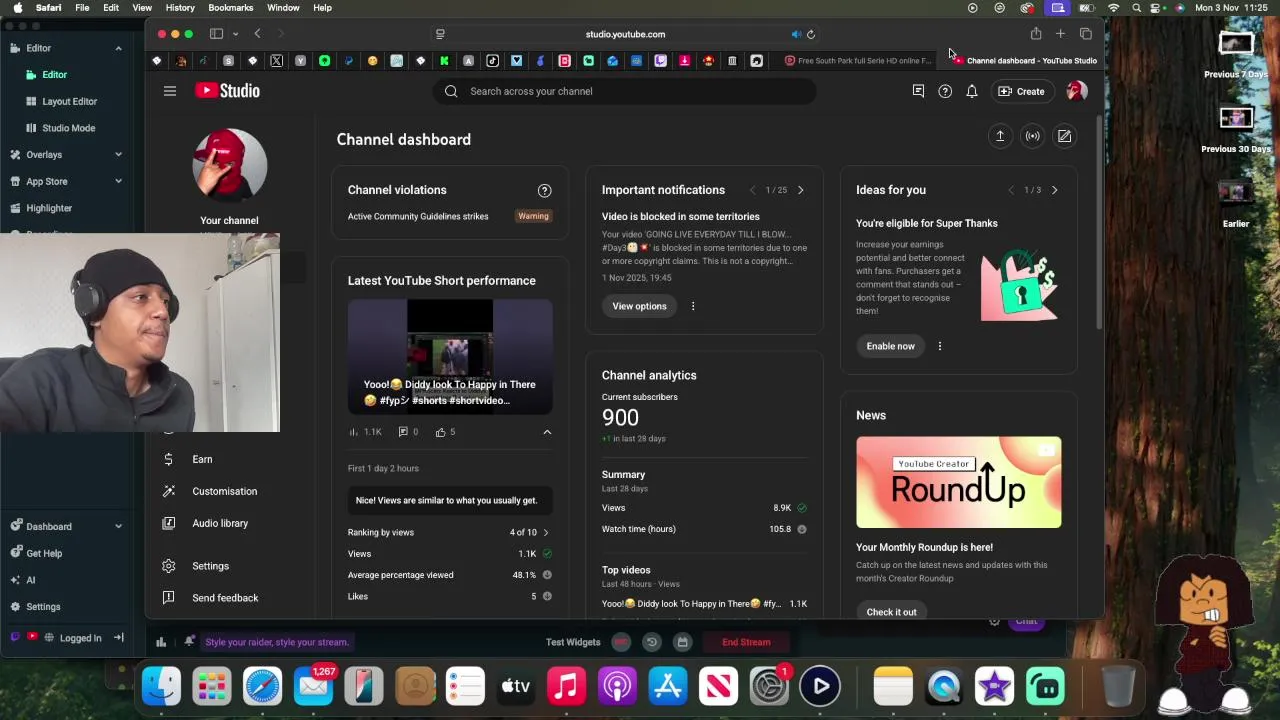The height and width of the screenshot is (720, 1280).
Task: Click Safari share icon in toolbar
Action: coord(1036,34)
